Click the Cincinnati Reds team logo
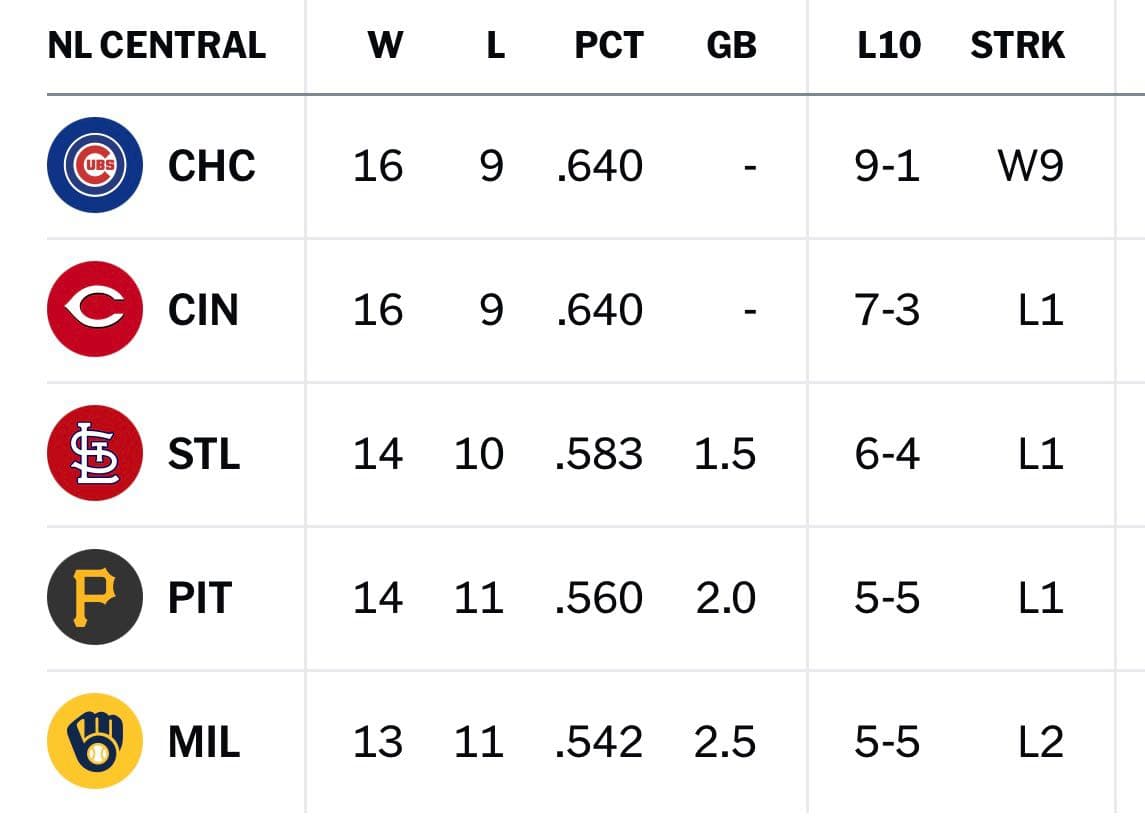Image resolution: width=1145 pixels, height=828 pixels. [95, 309]
